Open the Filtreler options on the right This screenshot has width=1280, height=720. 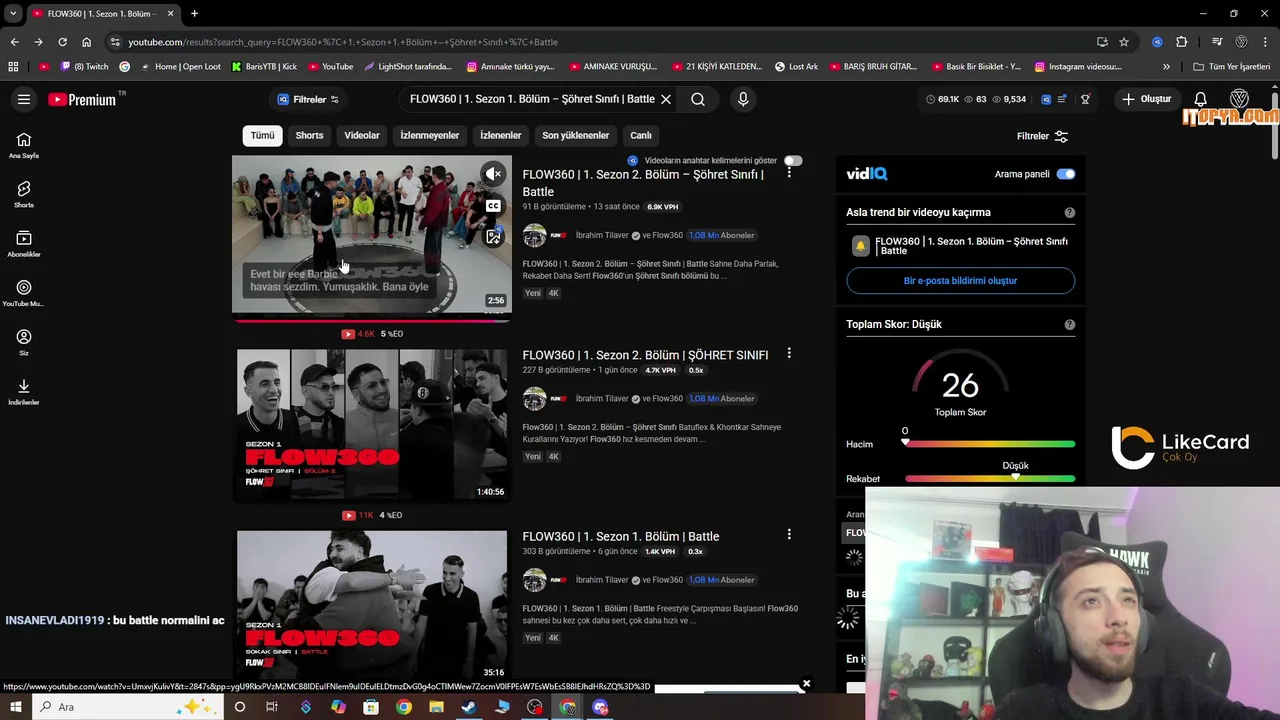coord(1042,136)
